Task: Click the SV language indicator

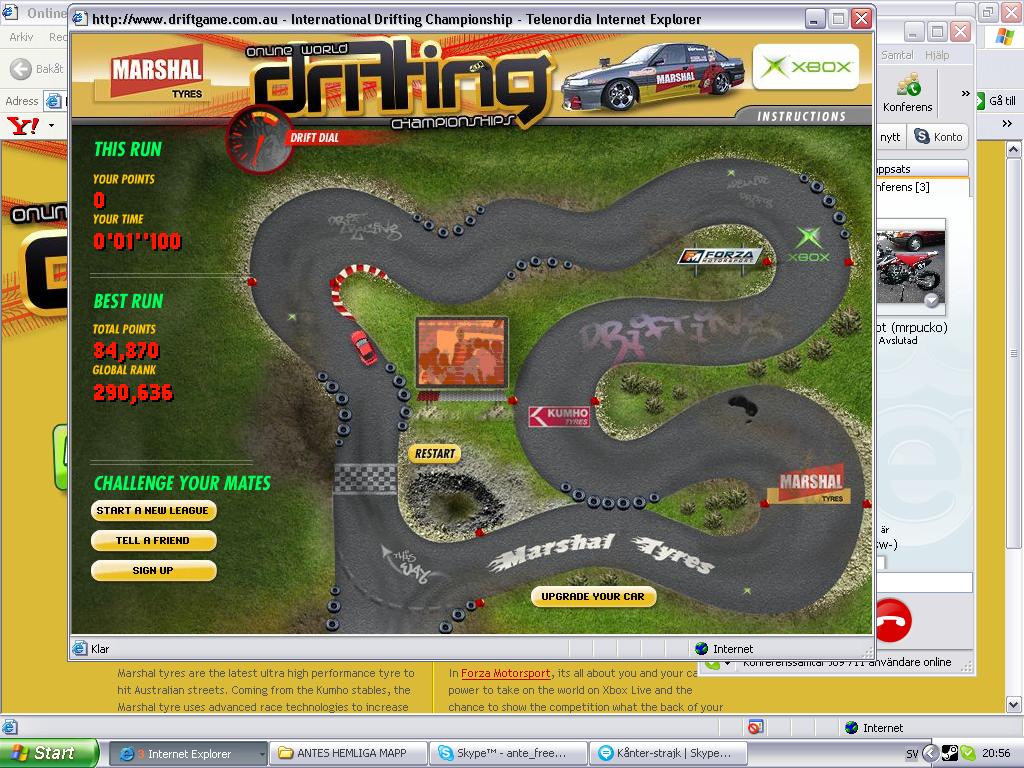Action: click(912, 754)
